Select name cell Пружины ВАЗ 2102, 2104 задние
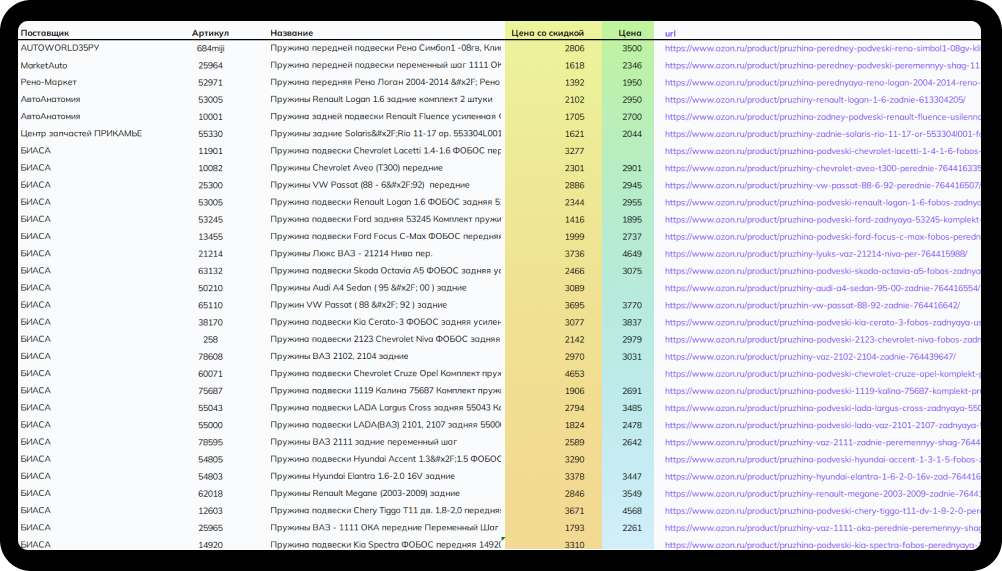The width and height of the screenshot is (1002, 571). (x=339, y=356)
